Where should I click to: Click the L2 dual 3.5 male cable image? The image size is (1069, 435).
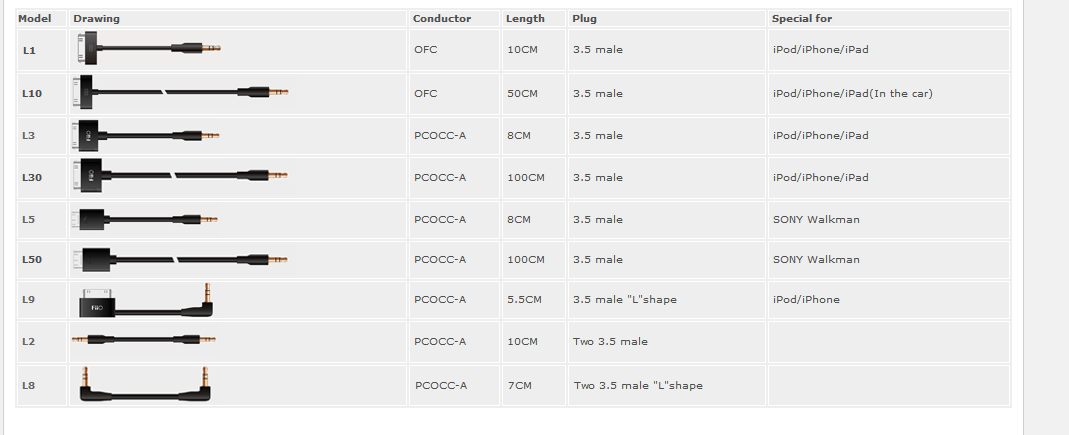(145, 339)
